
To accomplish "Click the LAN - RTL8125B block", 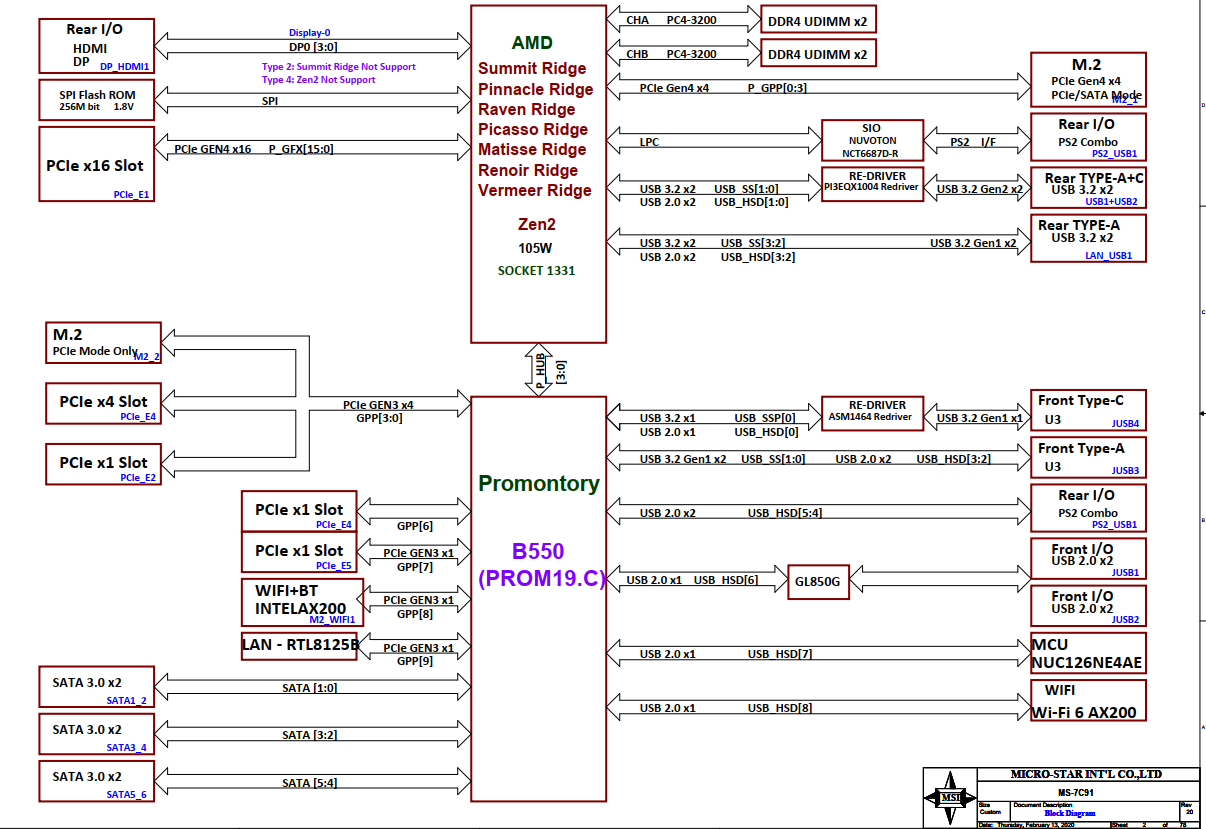I will click(298, 645).
